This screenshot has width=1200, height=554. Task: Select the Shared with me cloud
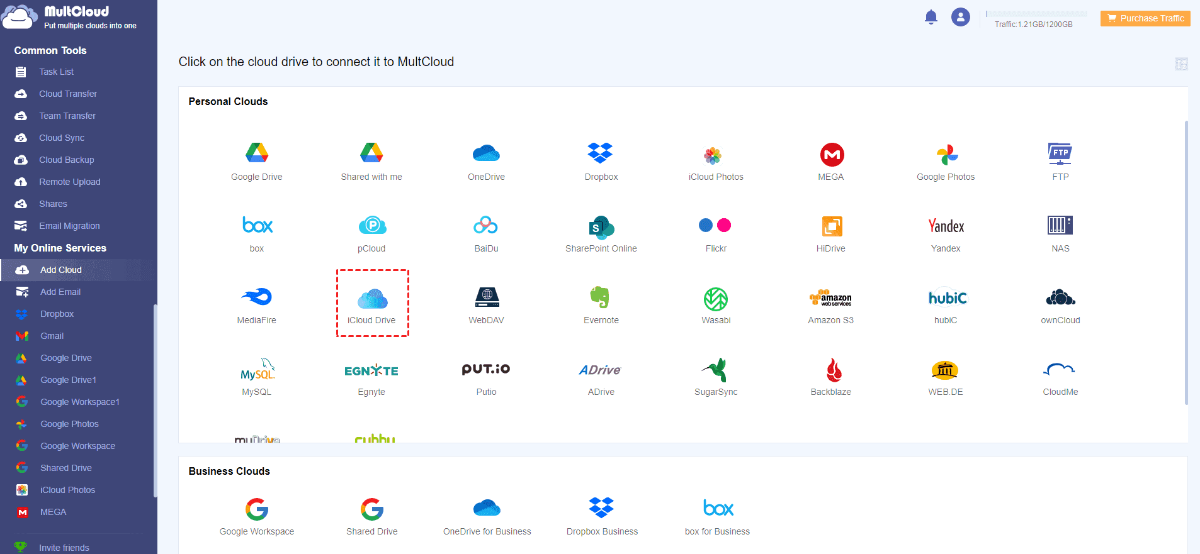tap(371, 161)
